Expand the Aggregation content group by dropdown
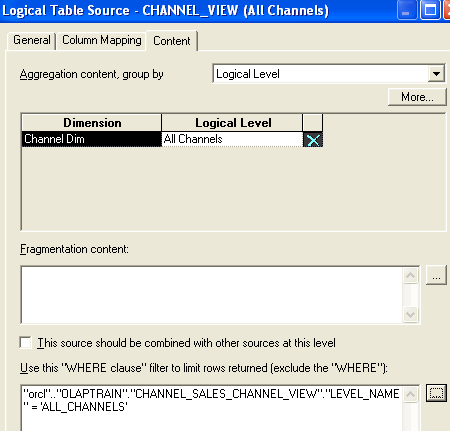The image size is (450, 431). tap(436, 74)
